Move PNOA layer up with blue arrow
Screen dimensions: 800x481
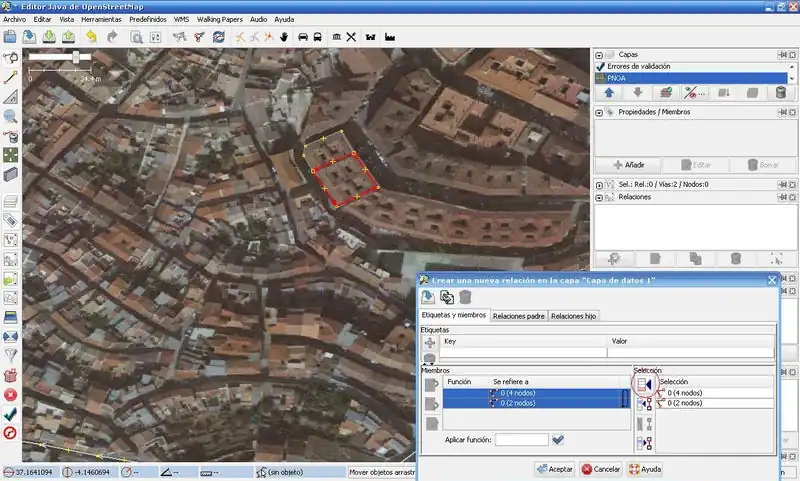click(x=608, y=93)
